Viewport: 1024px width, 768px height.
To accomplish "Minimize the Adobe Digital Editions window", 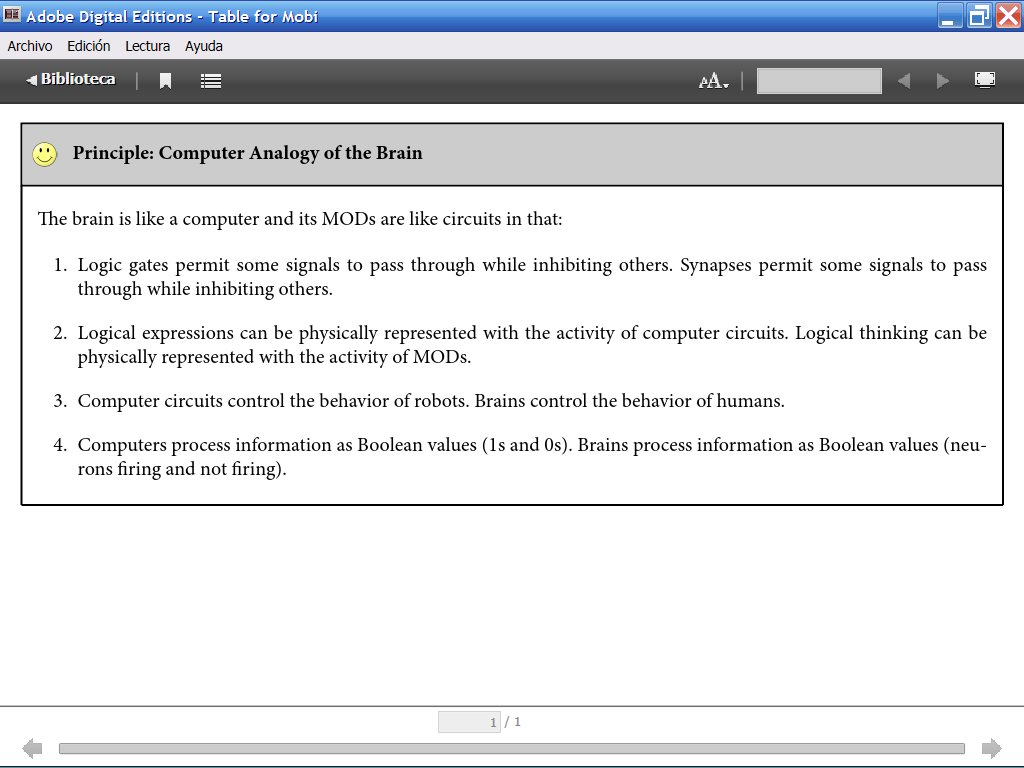I will point(950,16).
